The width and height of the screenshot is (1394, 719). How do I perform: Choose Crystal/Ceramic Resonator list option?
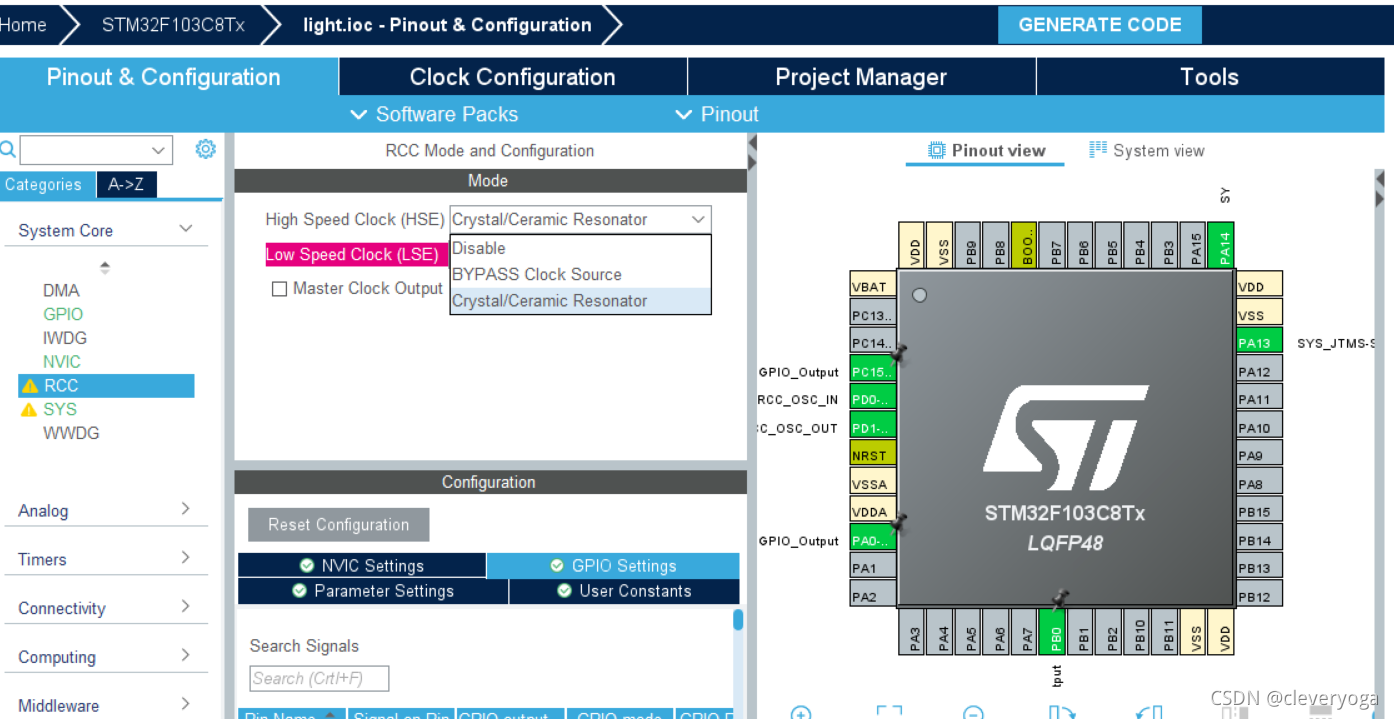[580, 301]
